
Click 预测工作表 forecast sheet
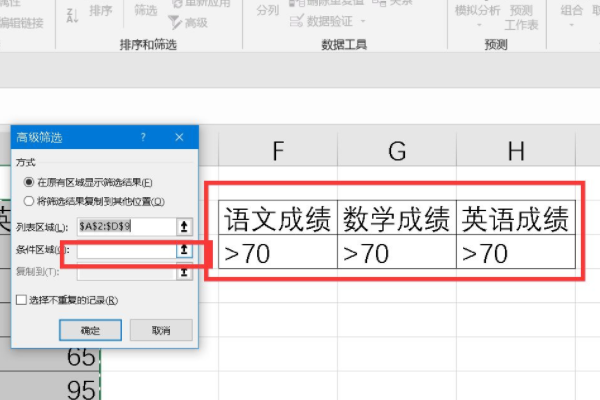coord(521,18)
